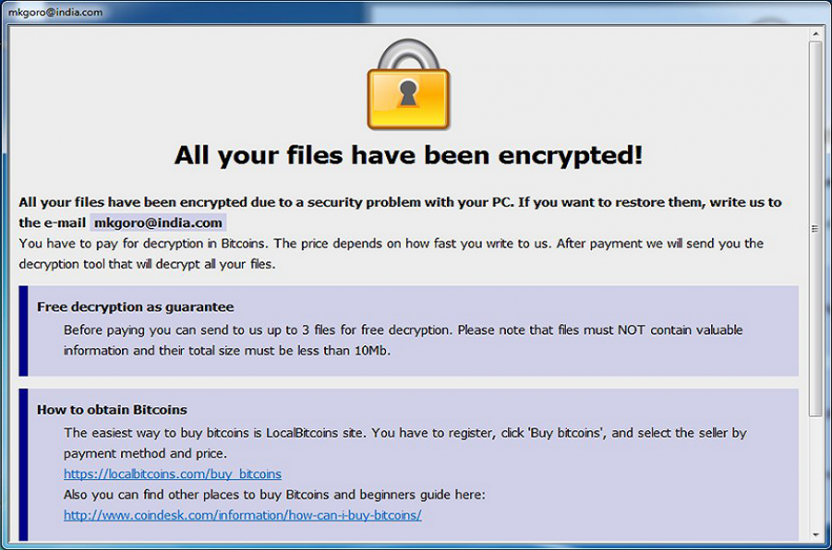
Task: Select the highlighted mkgoro@india.com email address
Action: [158, 223]
